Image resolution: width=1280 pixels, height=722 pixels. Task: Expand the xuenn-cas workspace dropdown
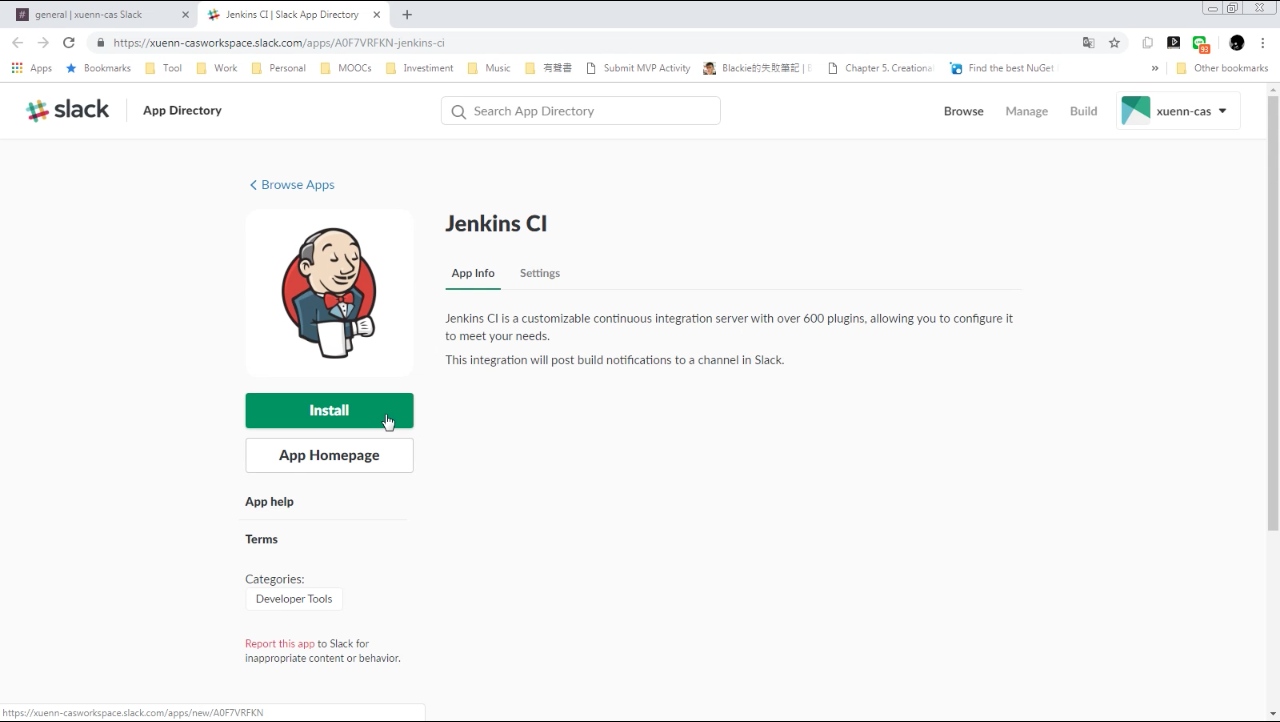1178,111
